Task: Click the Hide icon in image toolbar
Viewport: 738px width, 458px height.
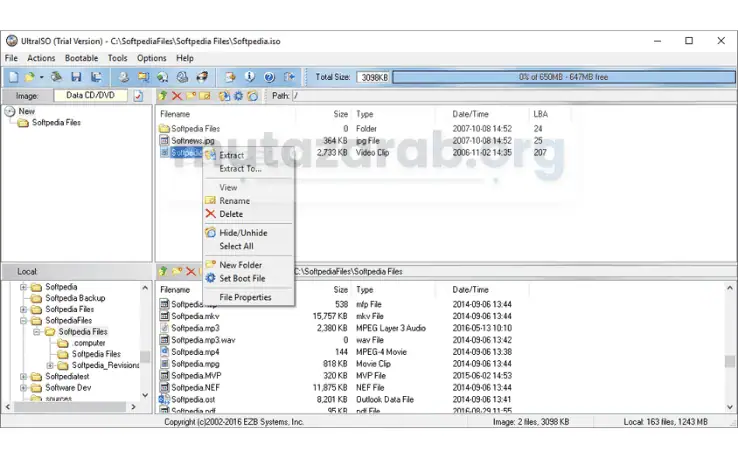Action: tap(253, 96)
